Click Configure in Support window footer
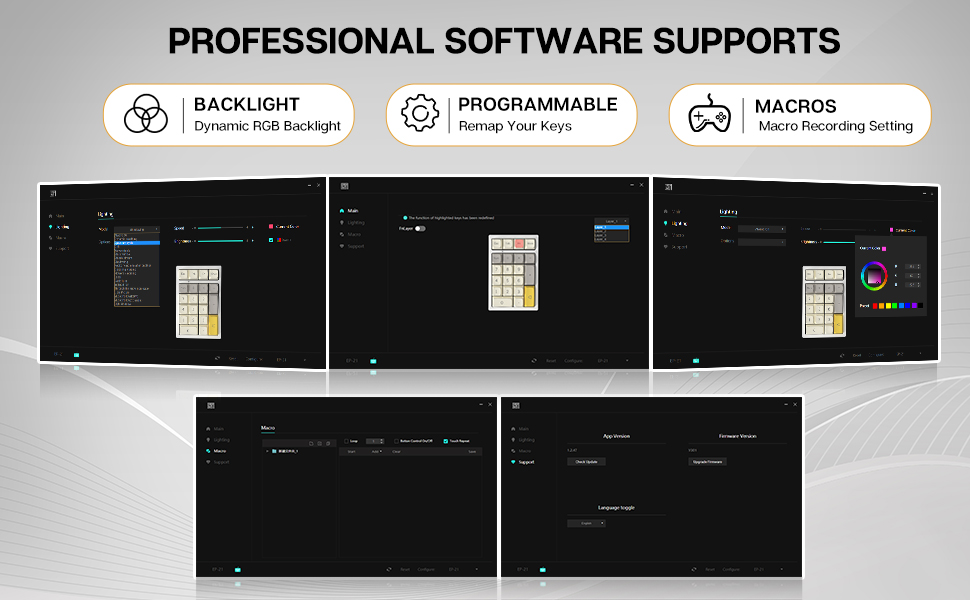The height and width of the screenshot is (600, 970). (731, 569)
